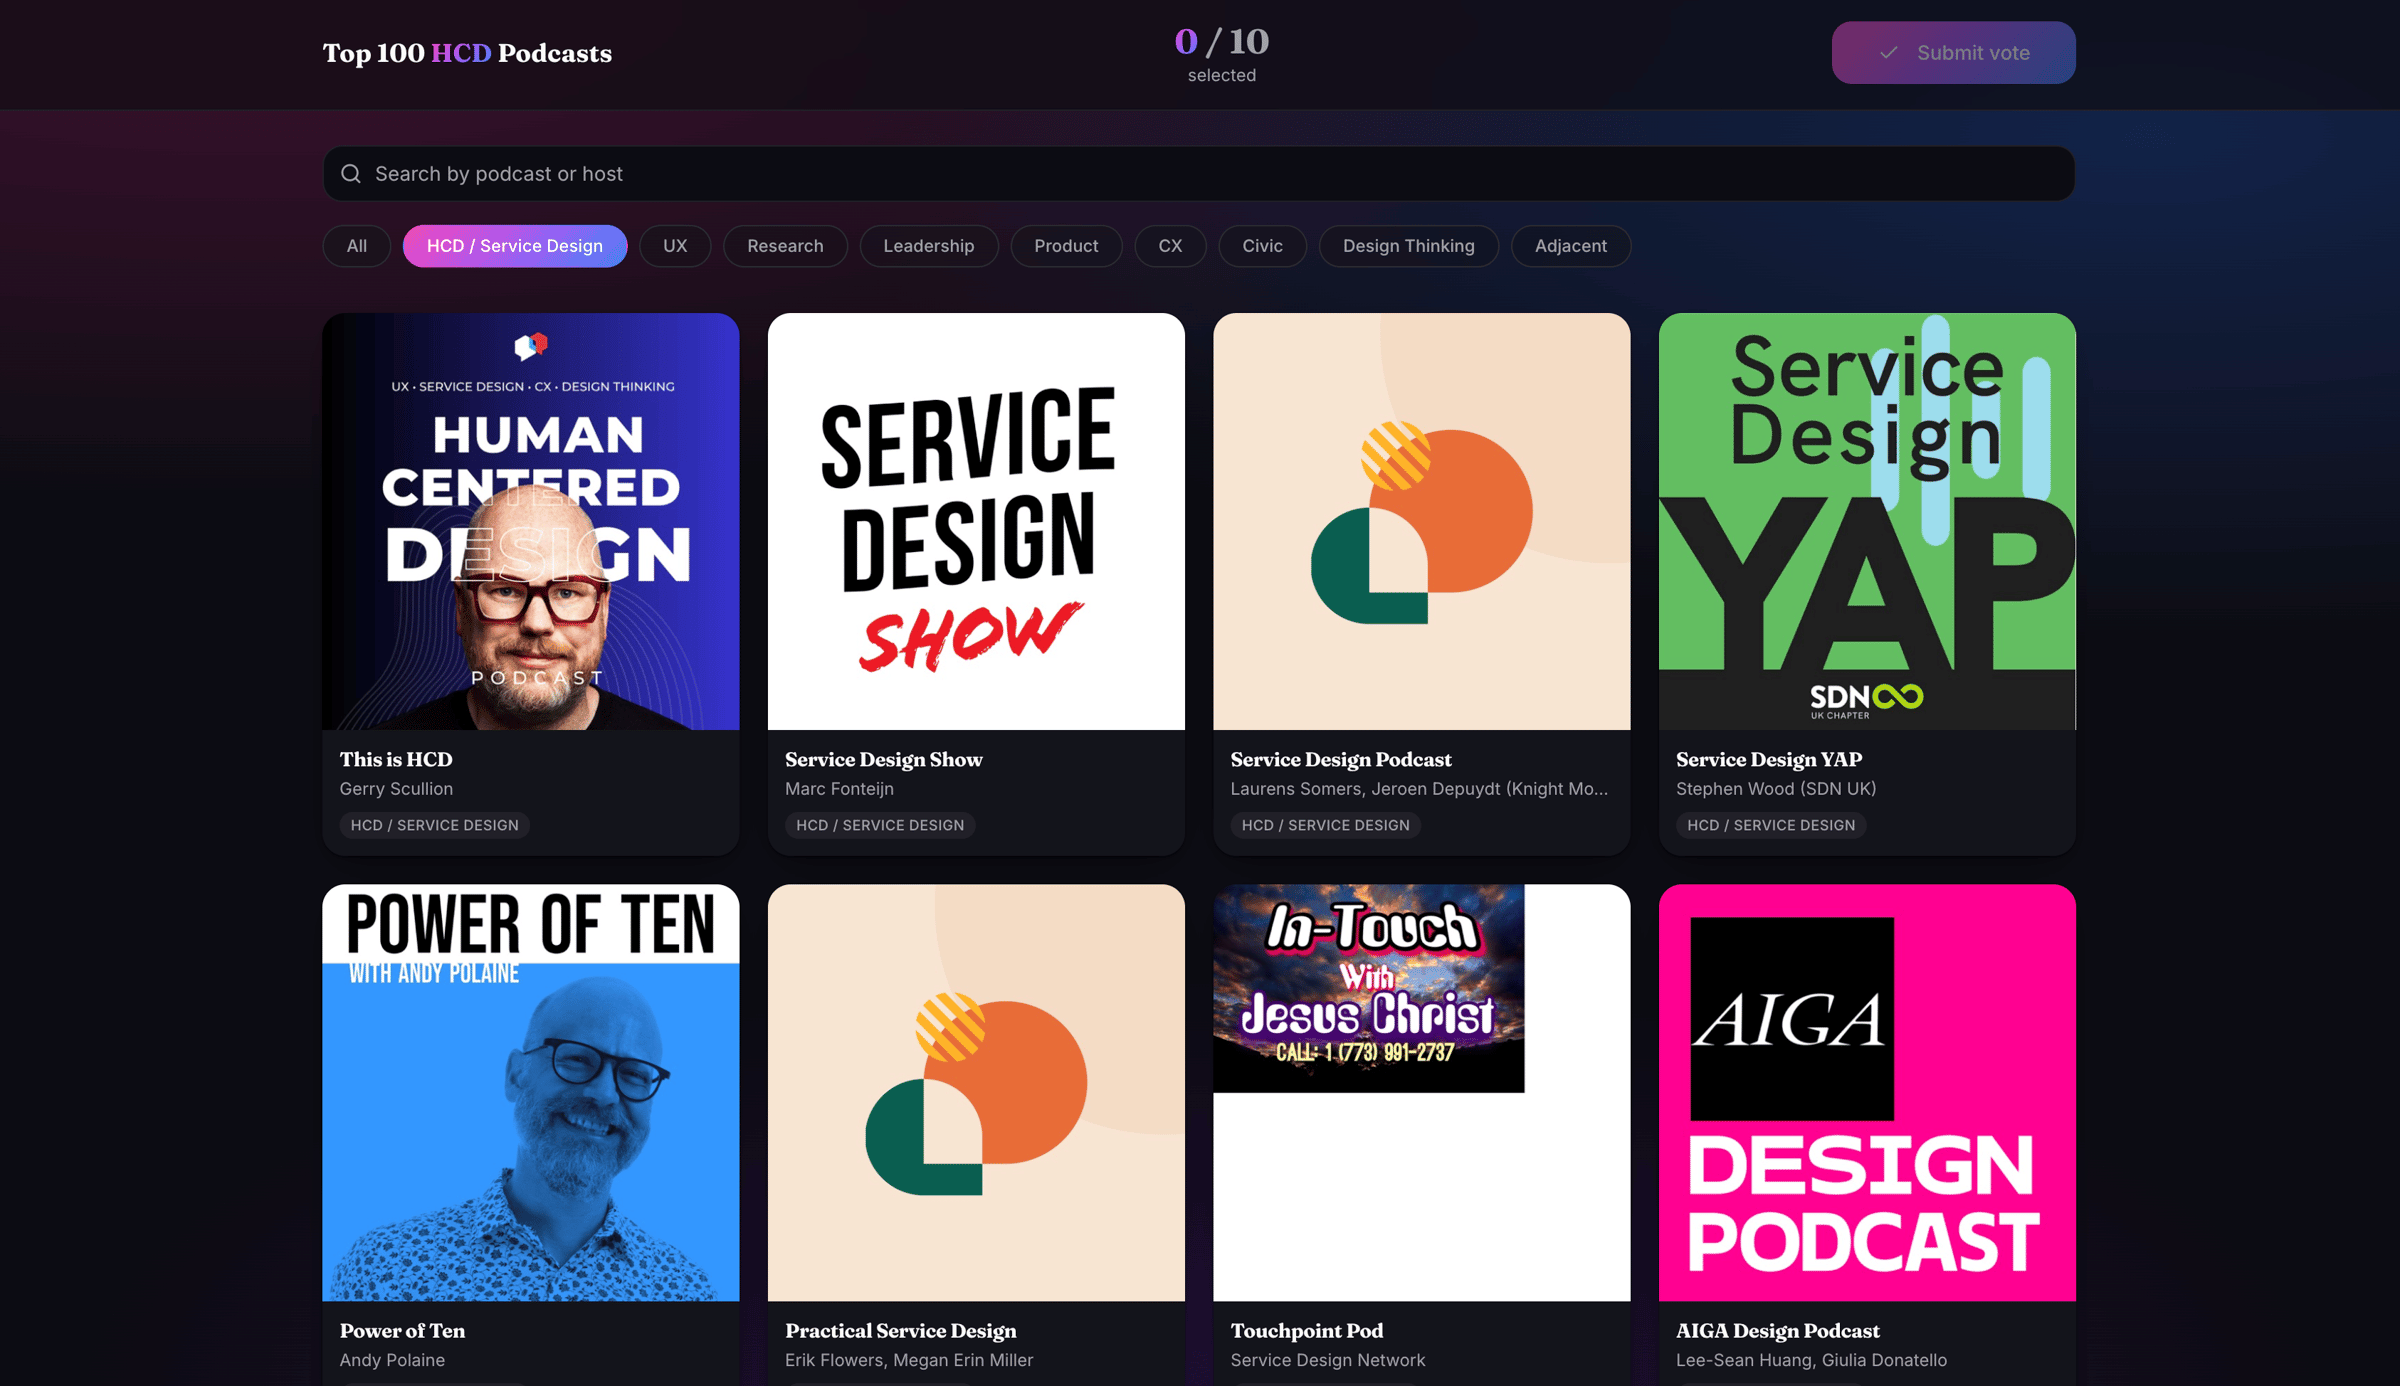Click the search magnifier icon
The image size is (2400, 1386).
tap(351, 174)
